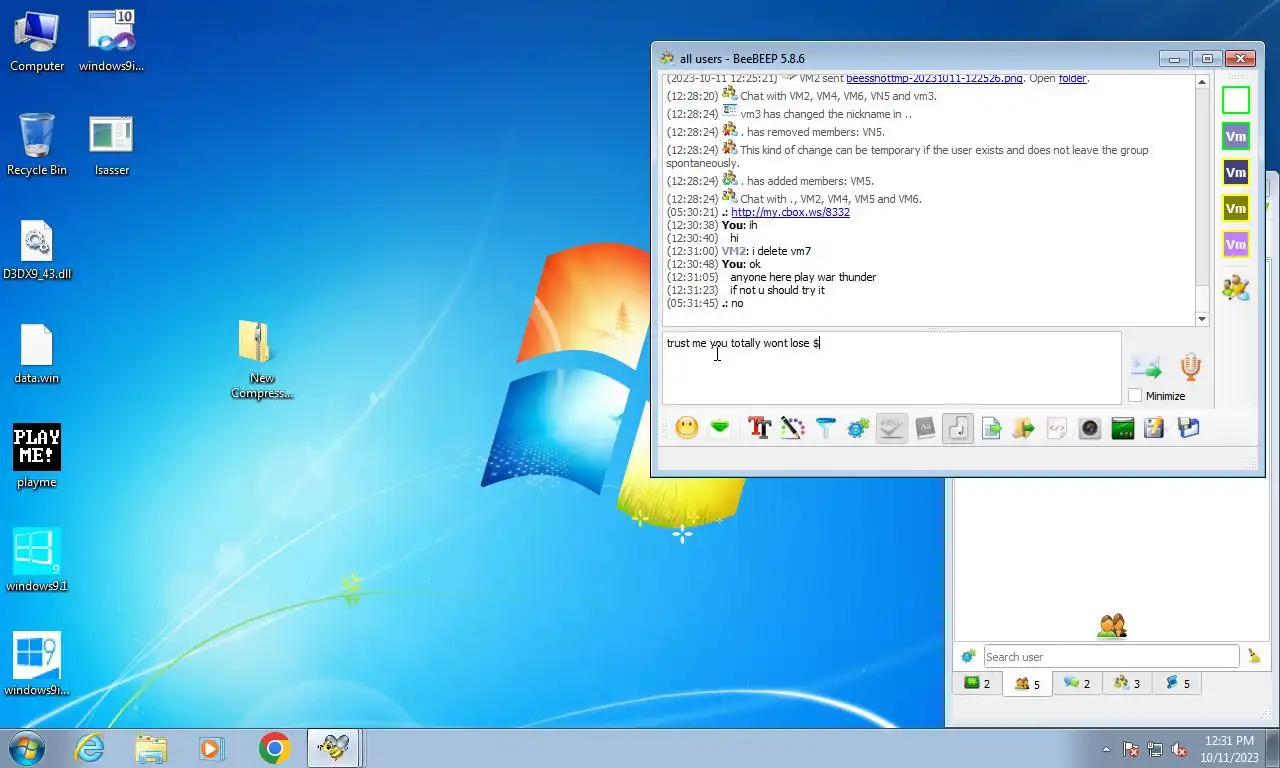Click the muted volume tray icon
1280x768 pixels.
(x=1179, y=749)
